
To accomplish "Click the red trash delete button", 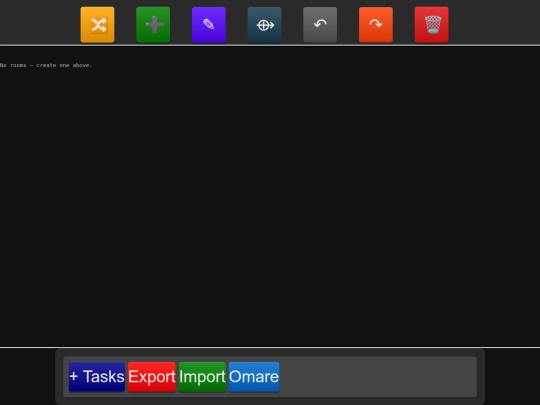I will (x=432, y=25).
